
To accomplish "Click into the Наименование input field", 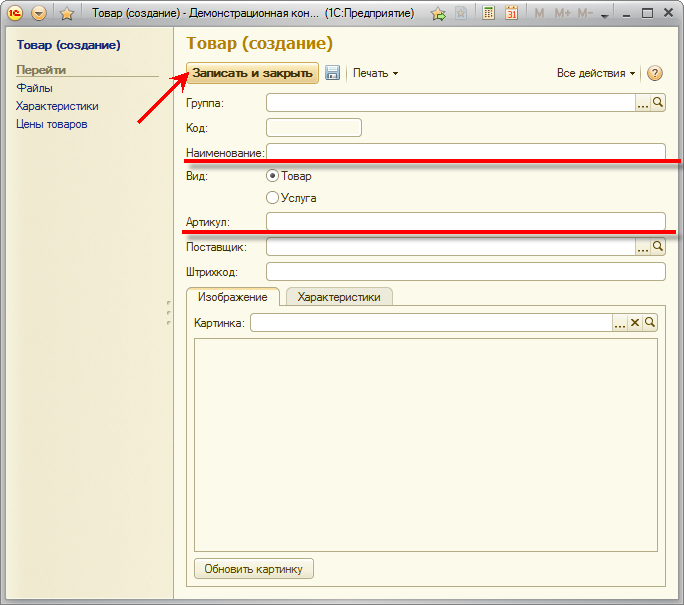I will pos(465,152).
